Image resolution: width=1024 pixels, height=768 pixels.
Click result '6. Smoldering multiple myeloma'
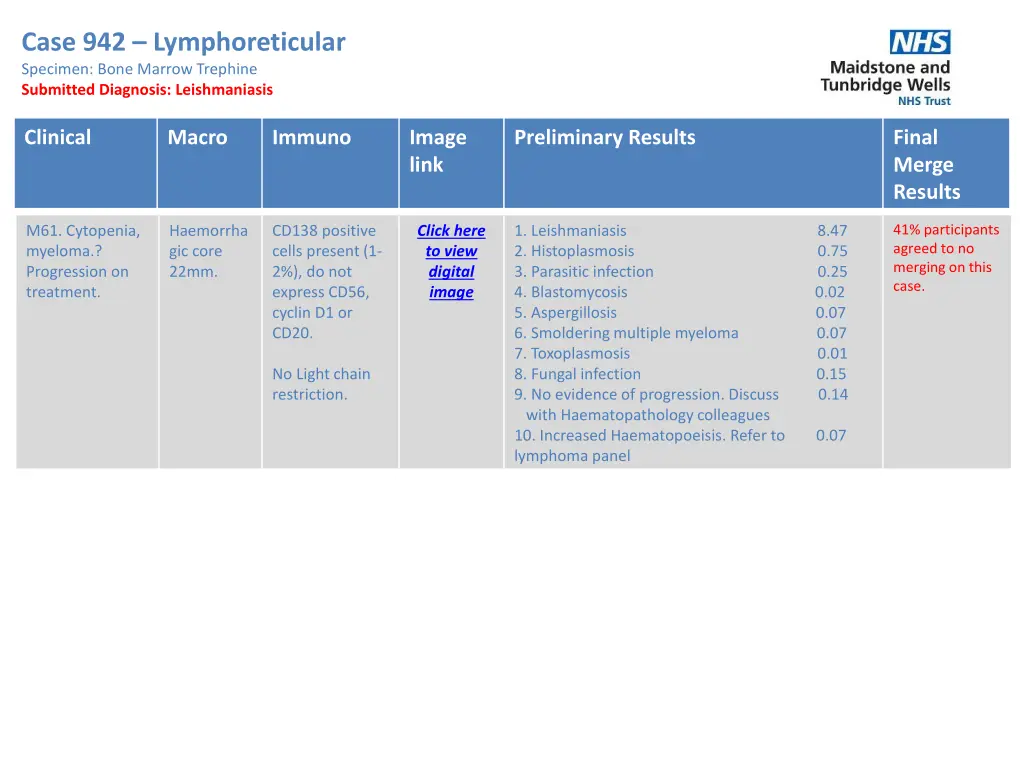[x=626, y=333]
